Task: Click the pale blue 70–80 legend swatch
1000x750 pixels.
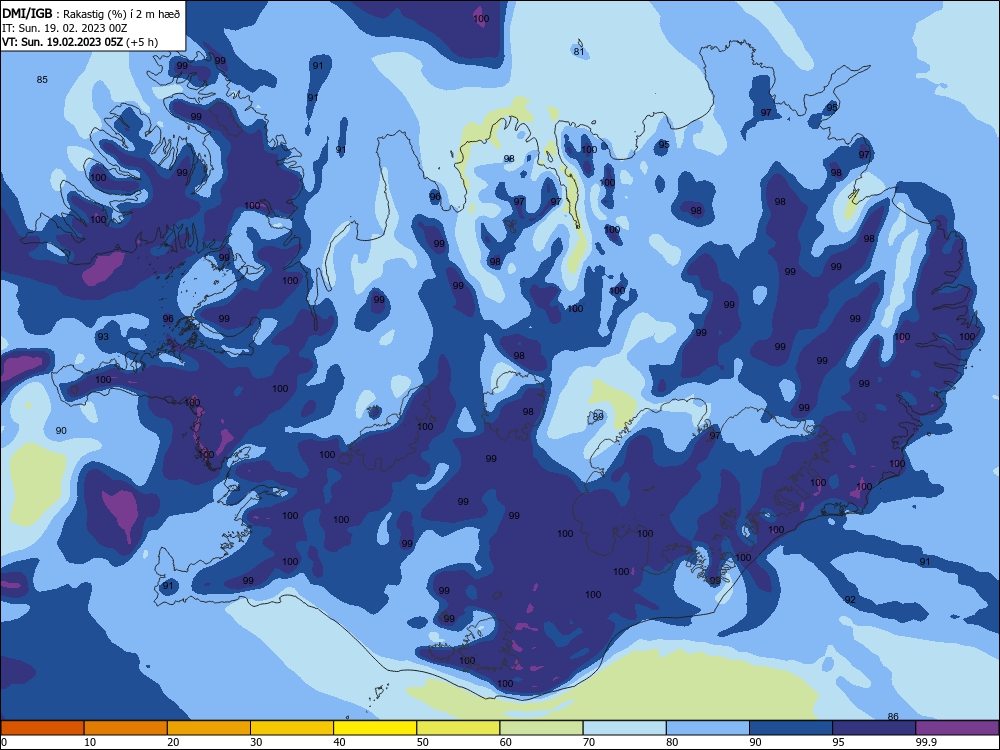Action: 625,728
